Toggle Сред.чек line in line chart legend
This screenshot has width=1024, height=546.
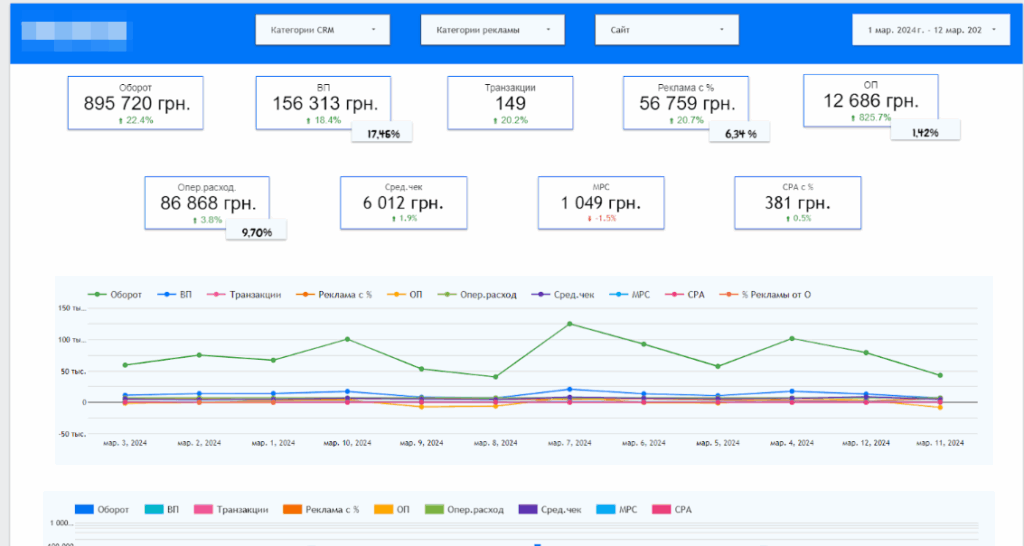(567, 295)
